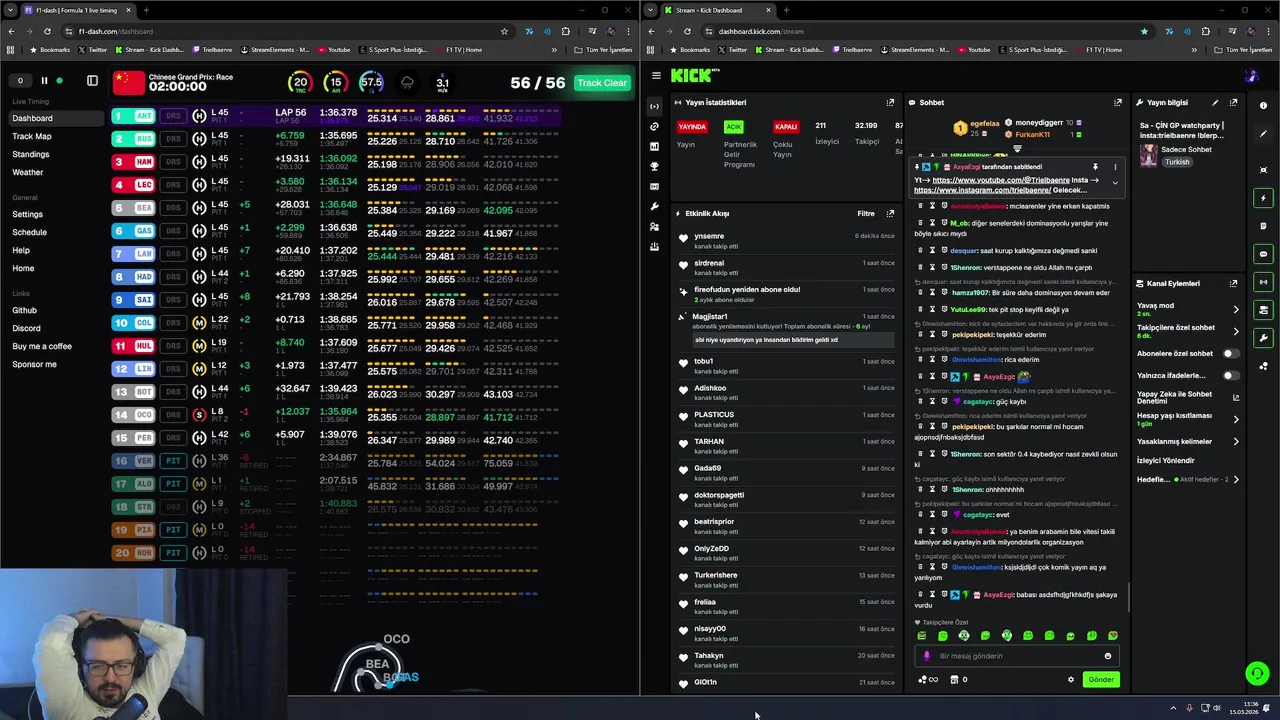Collapse the f1-dash sidebar panel icon
This screenshot has height=720, width=1280.
92,81
